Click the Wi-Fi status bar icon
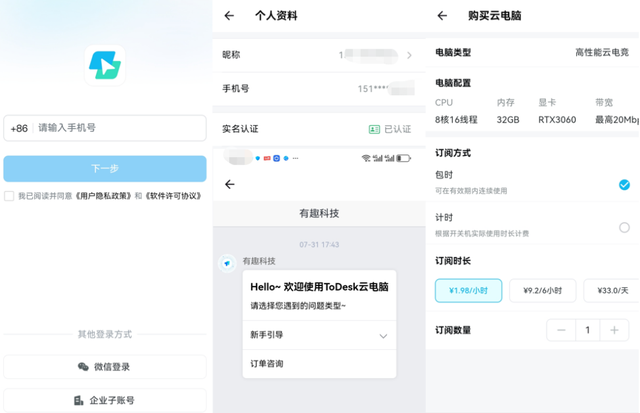 (366, 158)
